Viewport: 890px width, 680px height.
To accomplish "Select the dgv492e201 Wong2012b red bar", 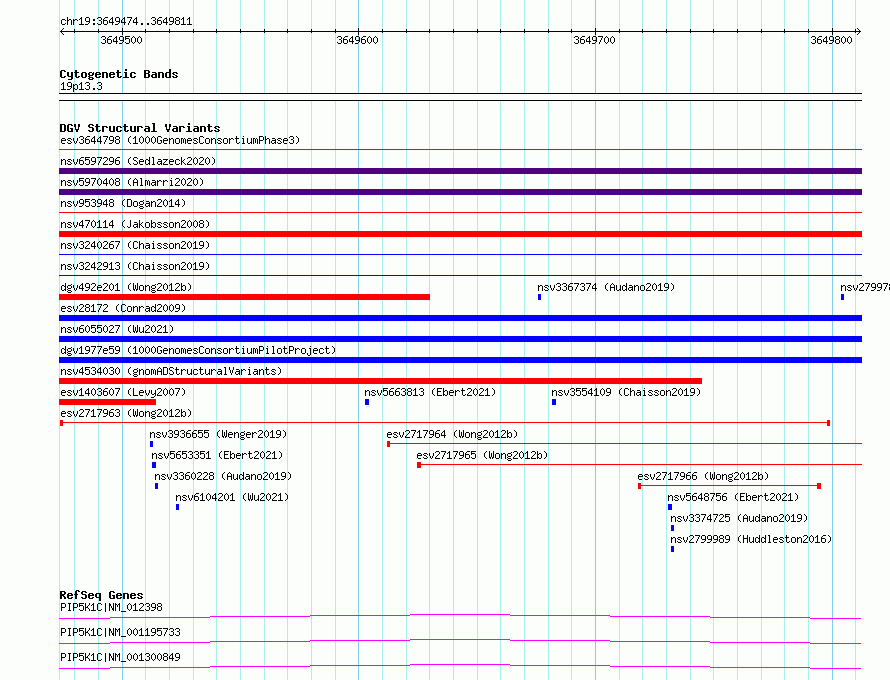I will [244, 297].
